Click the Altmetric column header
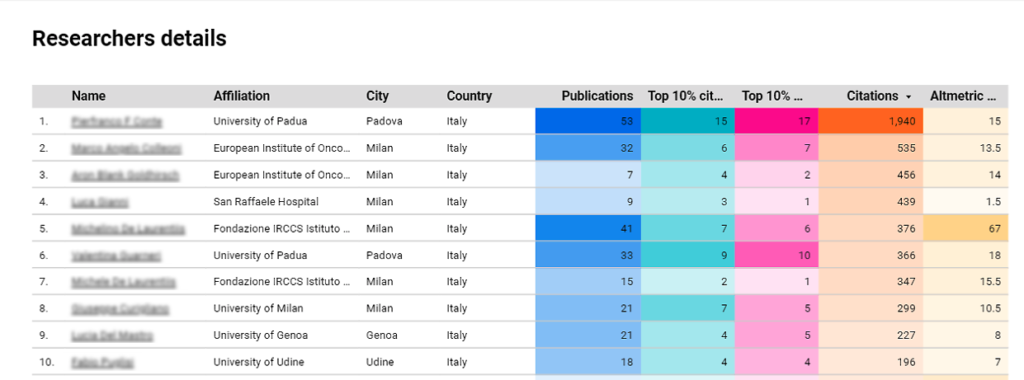The image size is (1024, 380). pyautogui.click(x=963, y=96)
